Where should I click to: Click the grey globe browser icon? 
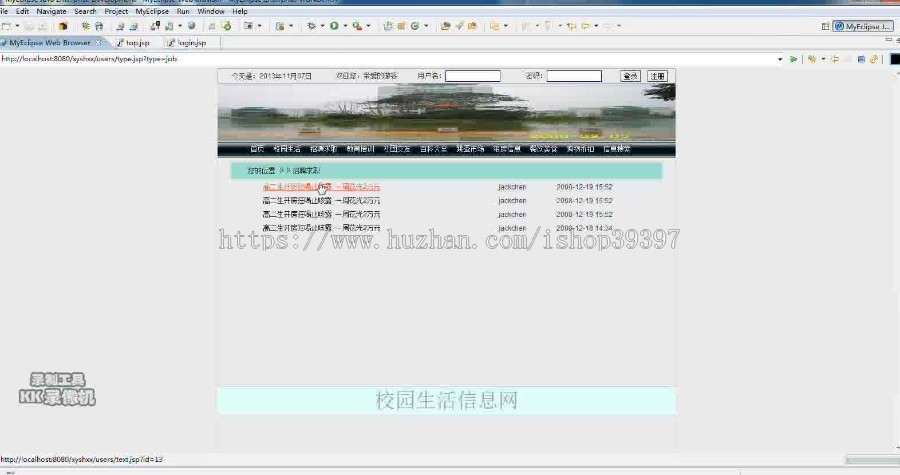point(192,26)
